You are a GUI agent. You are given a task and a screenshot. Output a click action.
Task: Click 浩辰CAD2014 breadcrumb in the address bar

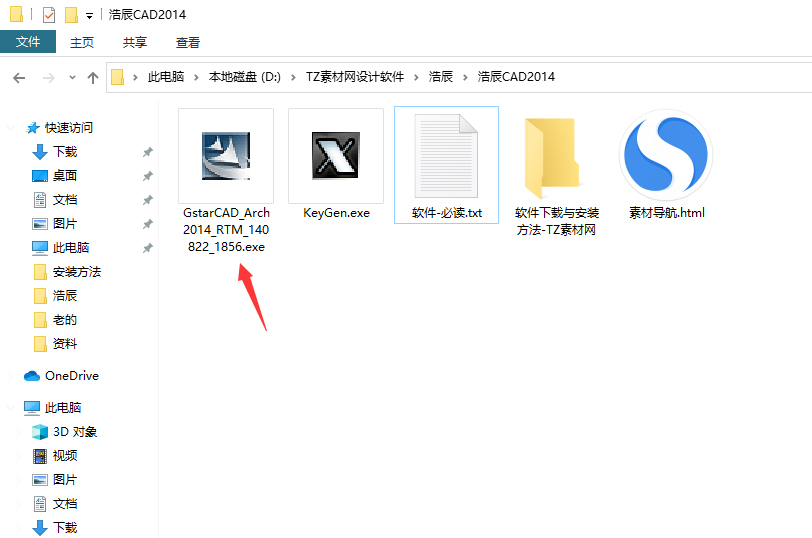(516, 77)
